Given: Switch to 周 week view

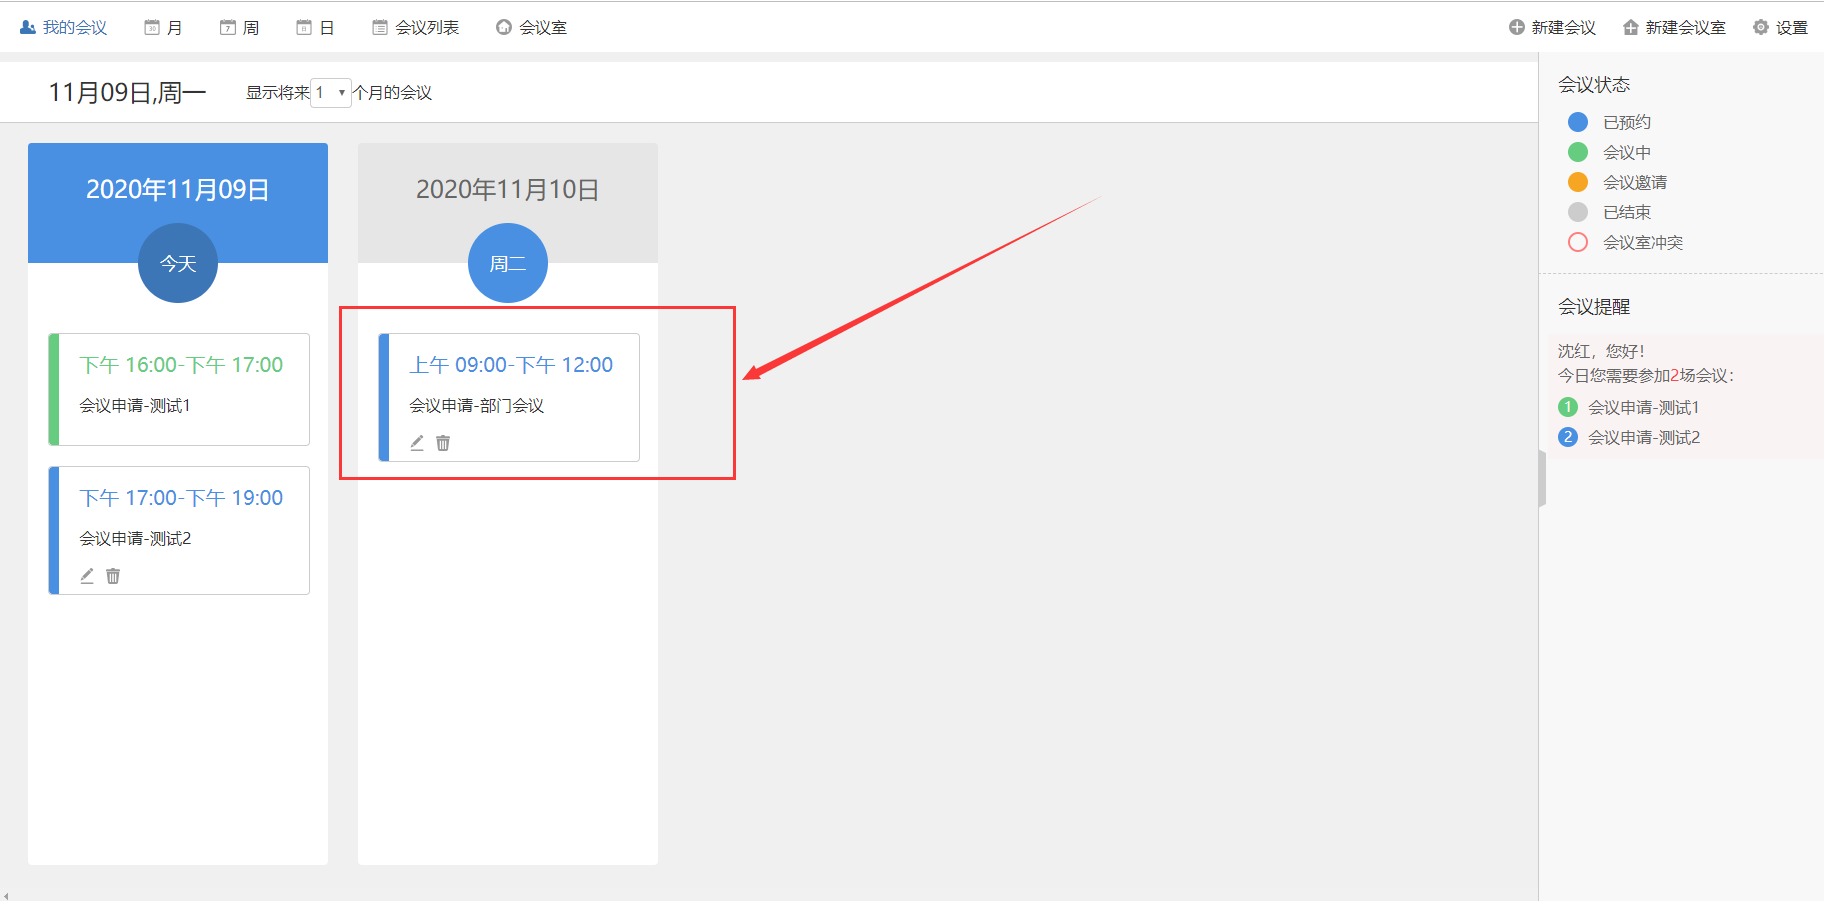Looking at the screenshot, I should (240, 27).
